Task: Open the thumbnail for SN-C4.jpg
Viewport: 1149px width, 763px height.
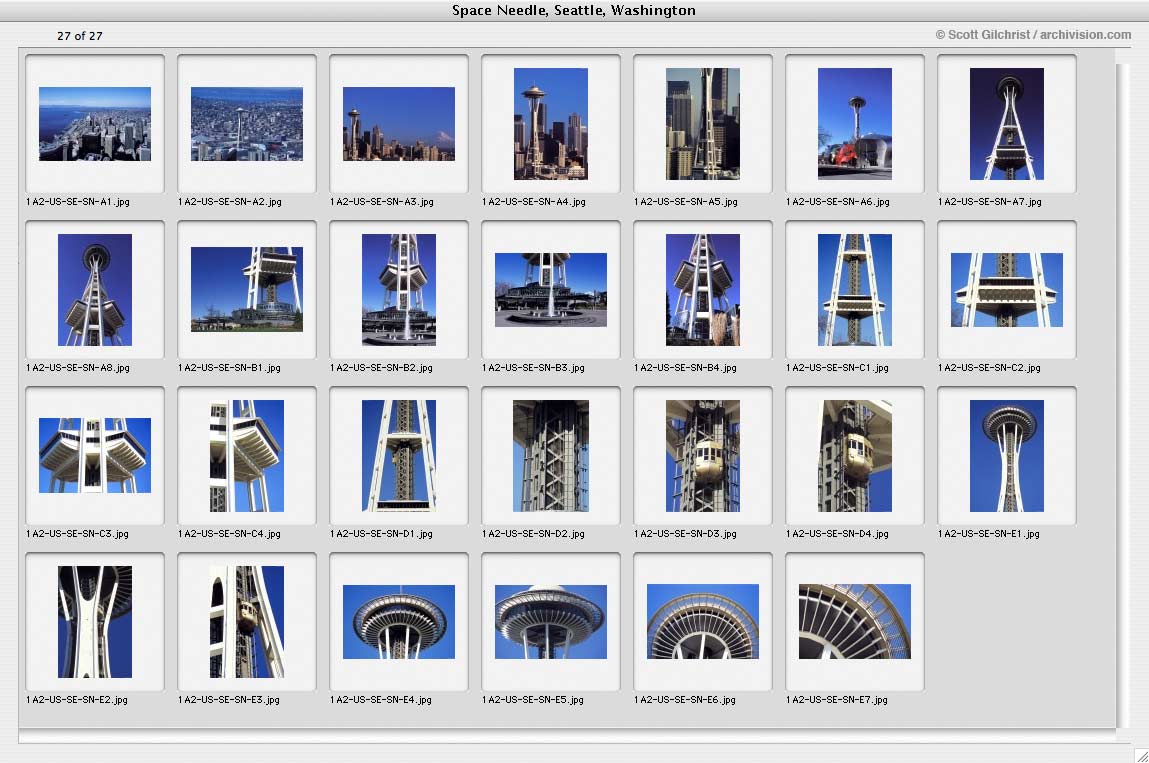Action: [247, 456]
